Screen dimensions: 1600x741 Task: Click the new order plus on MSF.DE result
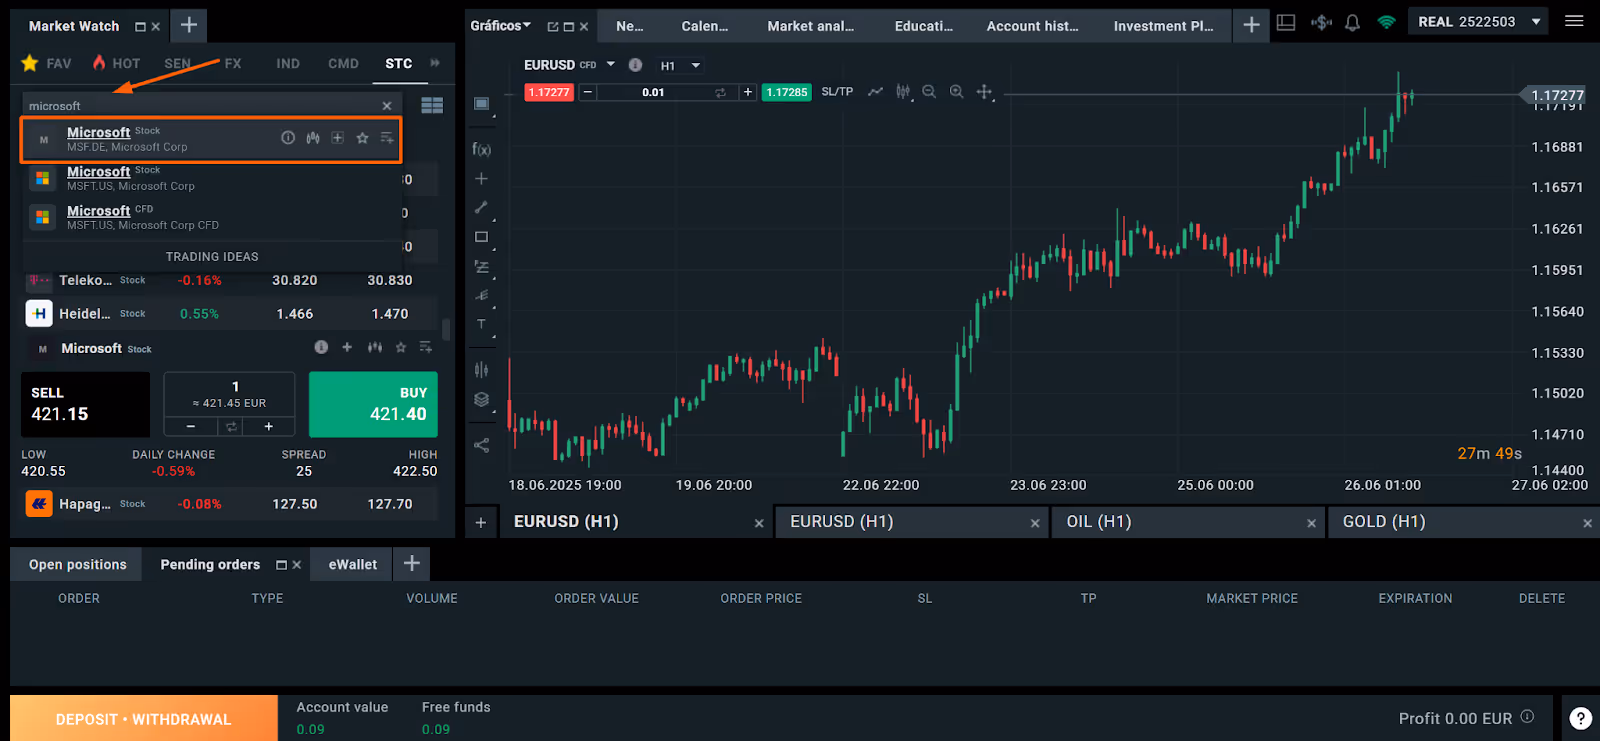[338, 138]
